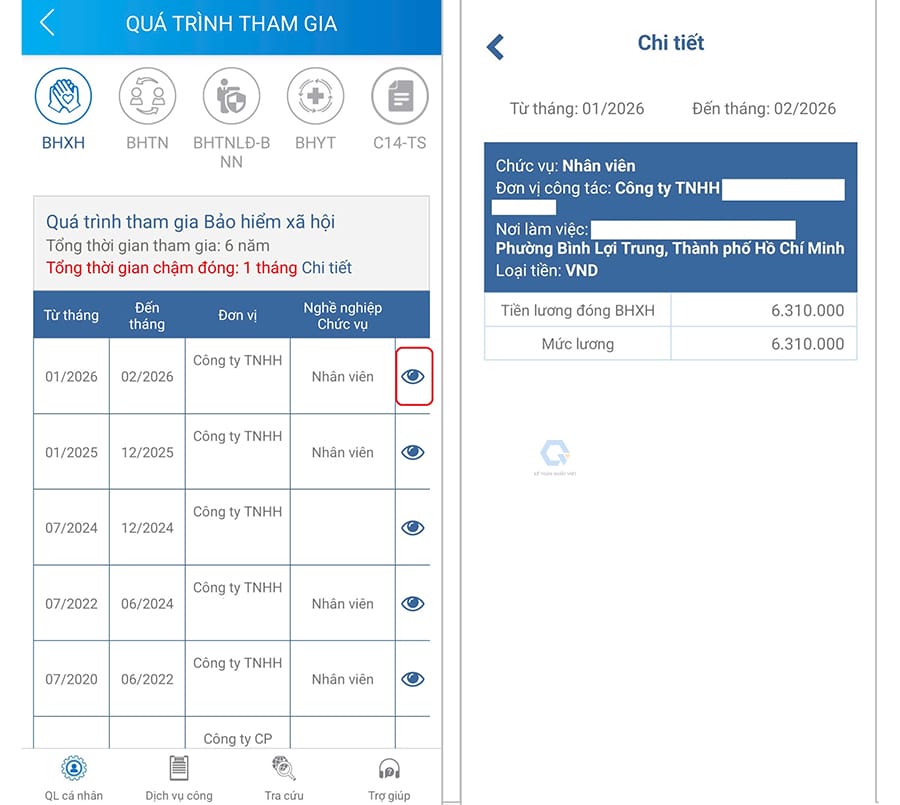Open the Trợ giúp help tab

click(389, 769)
